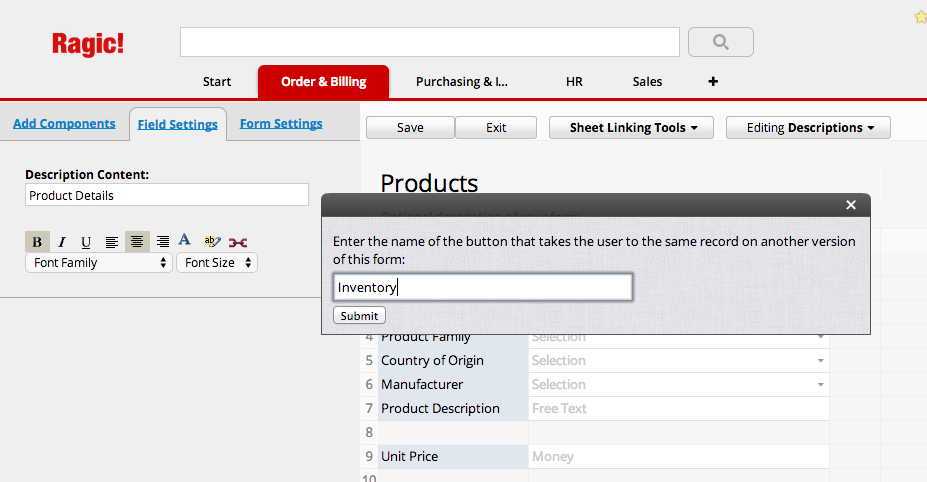Focus the button name input field
The image size is (927, 482).
[x=483, y=287]
